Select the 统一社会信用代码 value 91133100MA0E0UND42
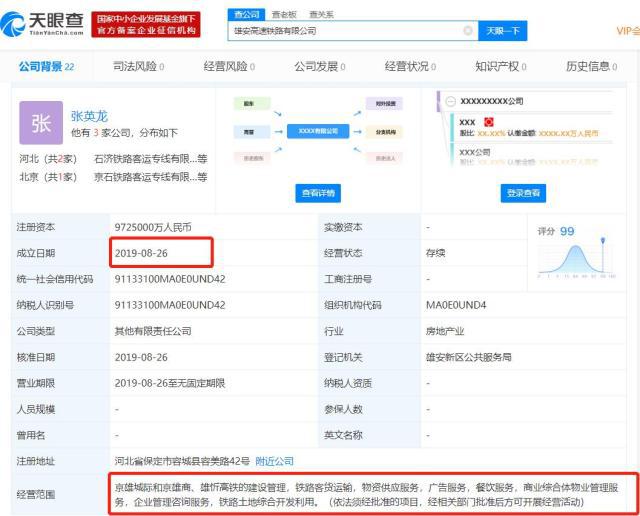The image size is (640, 516). click(x=170, y=279)
